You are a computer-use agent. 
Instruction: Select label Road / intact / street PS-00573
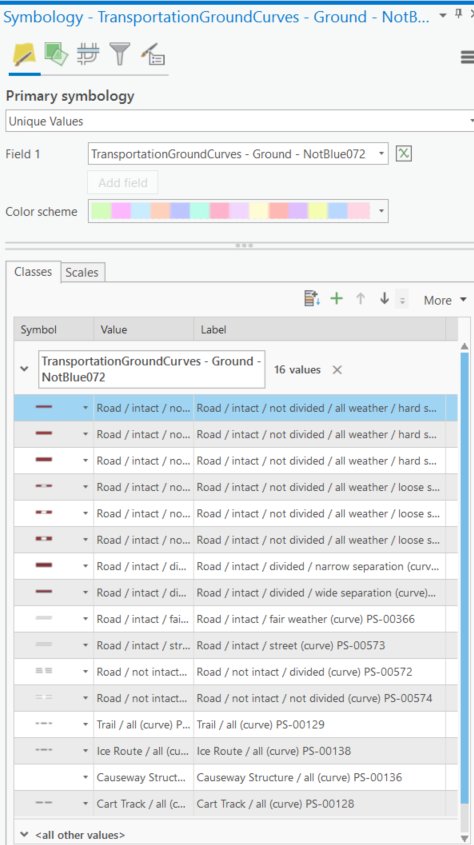(291, 646)
